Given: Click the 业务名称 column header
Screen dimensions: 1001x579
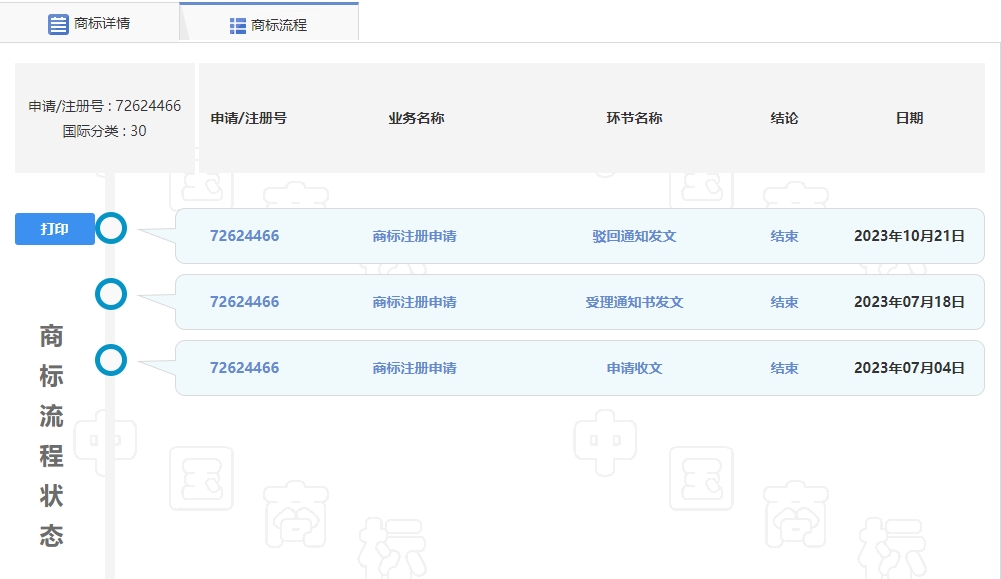Looking at the screenshot, I should [416, 118].
